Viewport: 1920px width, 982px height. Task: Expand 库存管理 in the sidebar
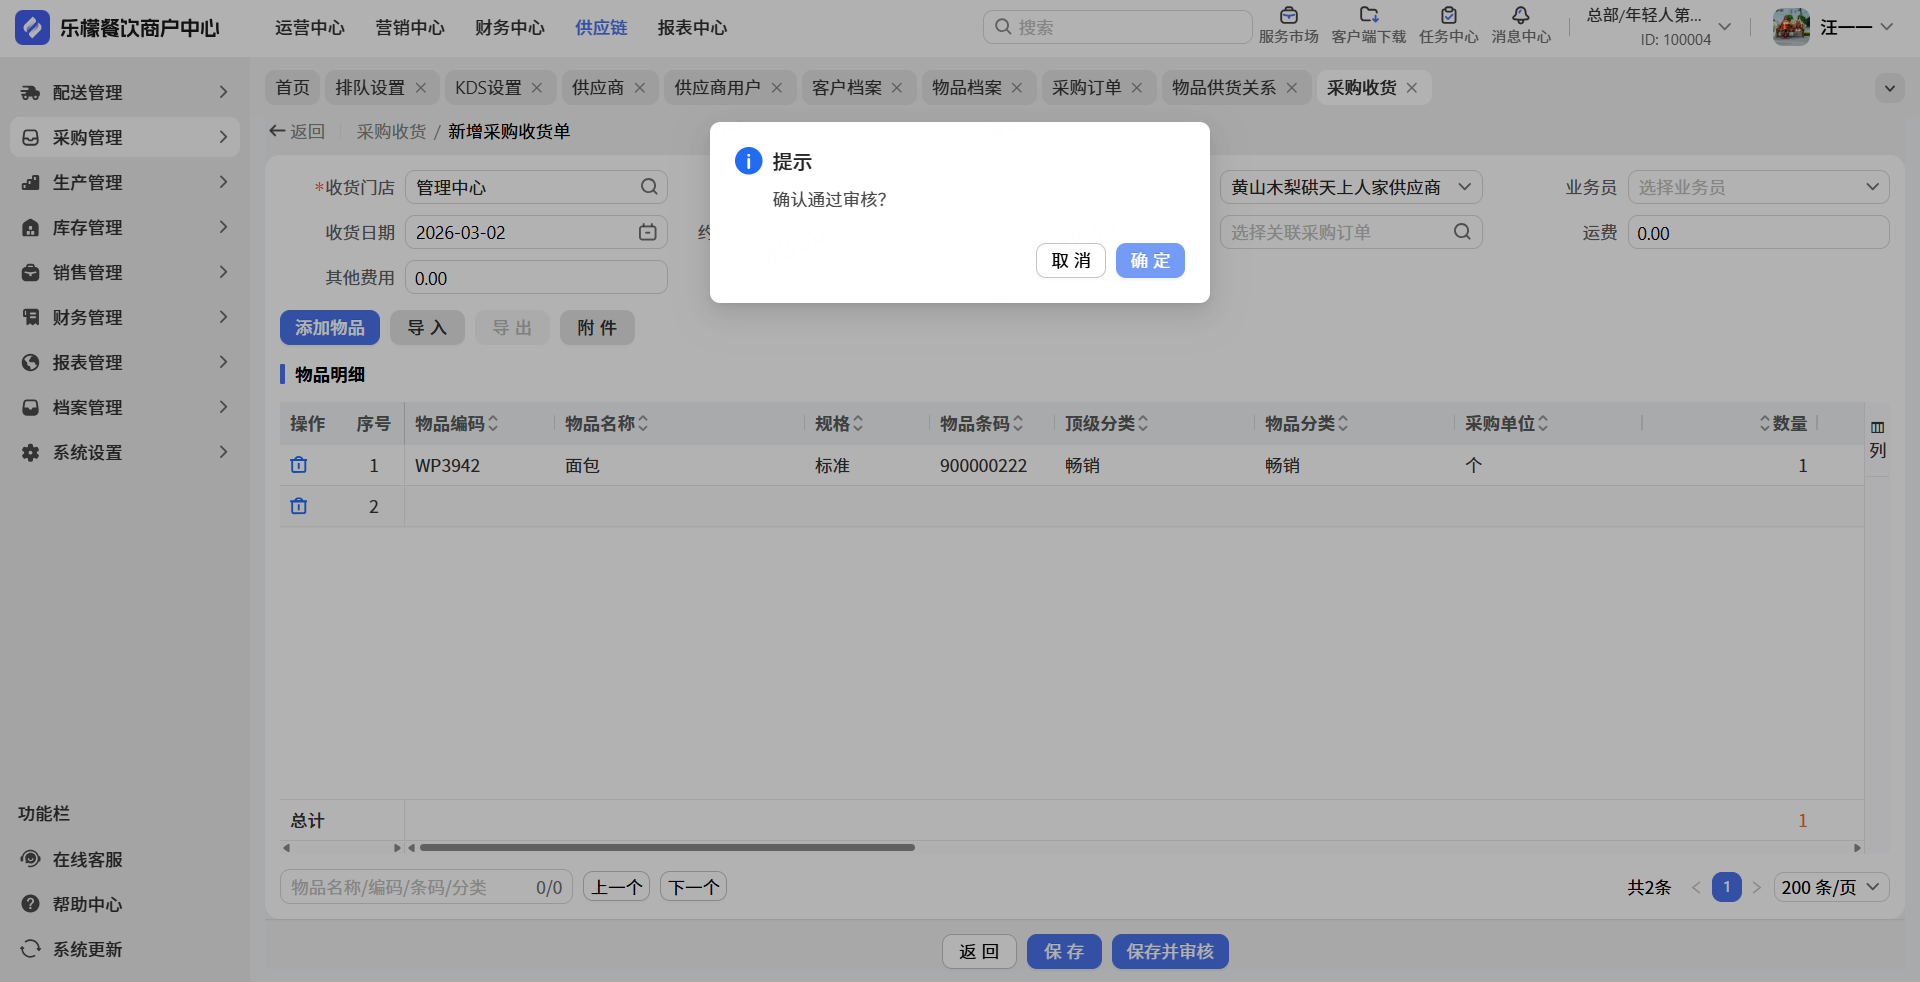[x=125, y=227]
